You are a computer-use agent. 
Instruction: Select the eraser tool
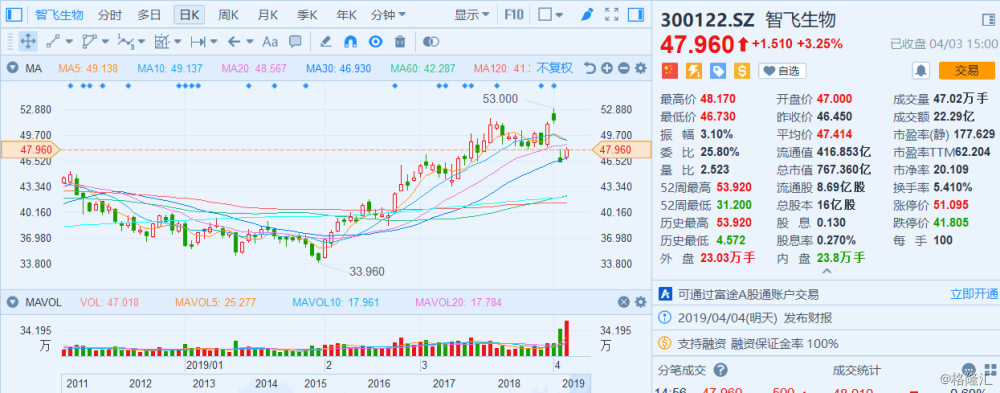(325, 42)
